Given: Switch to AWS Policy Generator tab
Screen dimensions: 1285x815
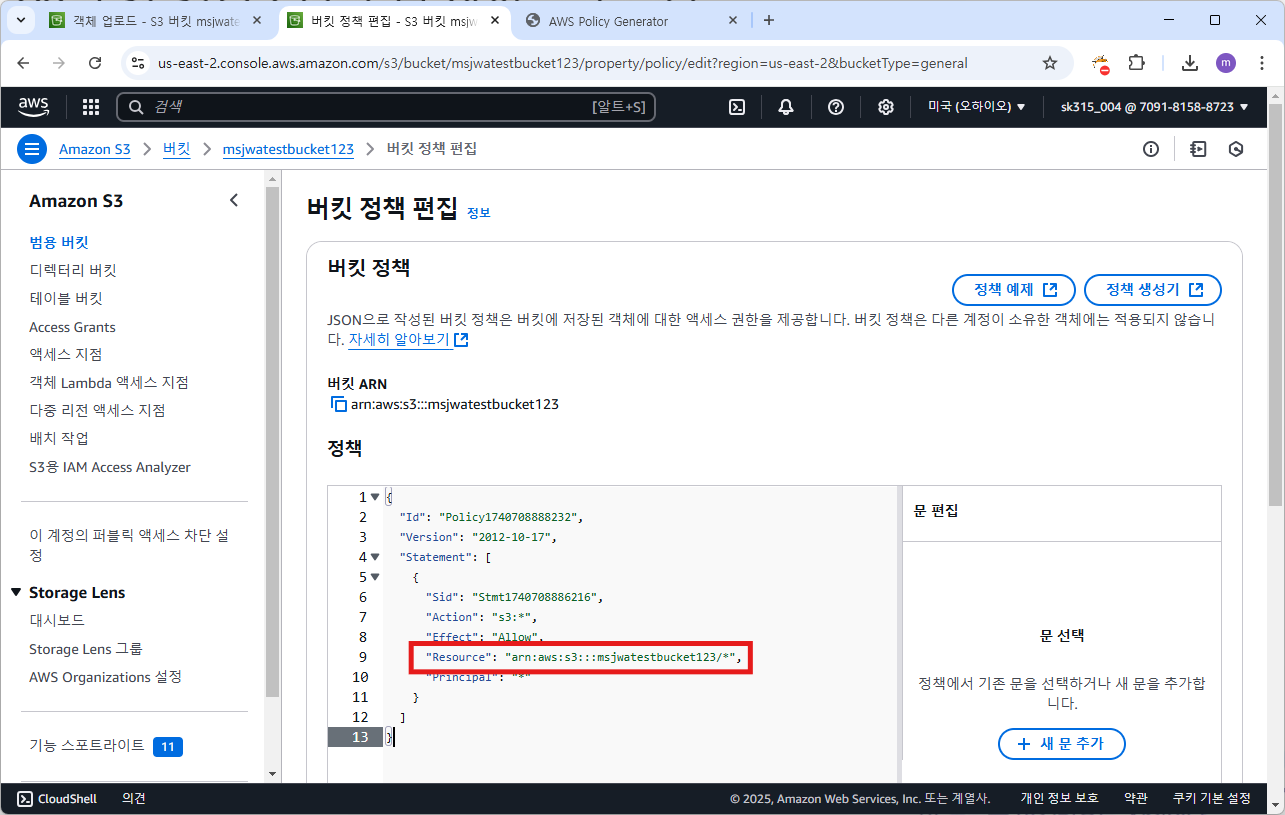Looking at the screenshot, I should coord(632,21).
